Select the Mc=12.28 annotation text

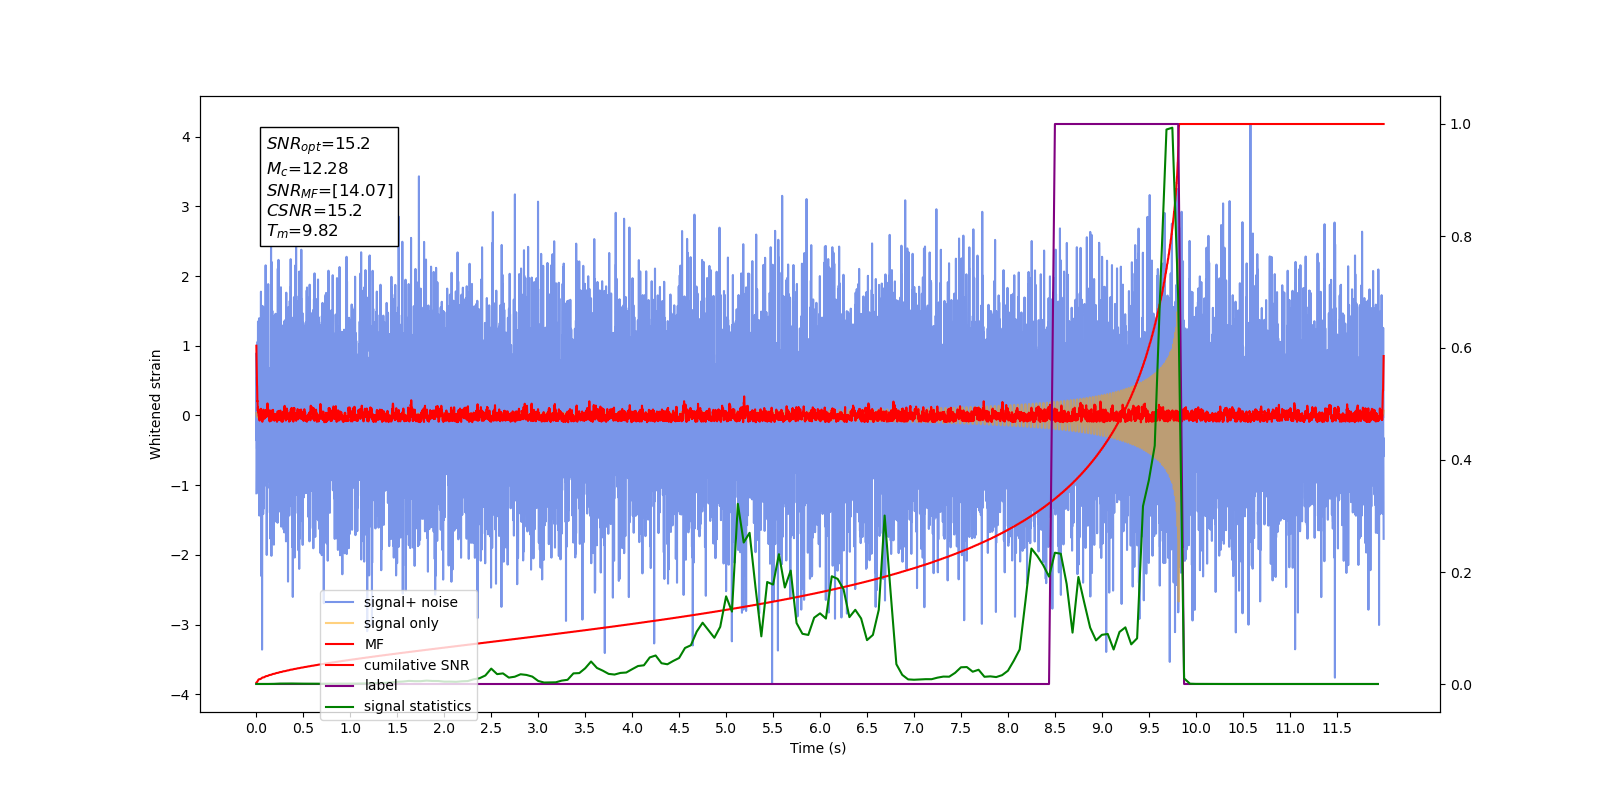(x=307, y=168)
